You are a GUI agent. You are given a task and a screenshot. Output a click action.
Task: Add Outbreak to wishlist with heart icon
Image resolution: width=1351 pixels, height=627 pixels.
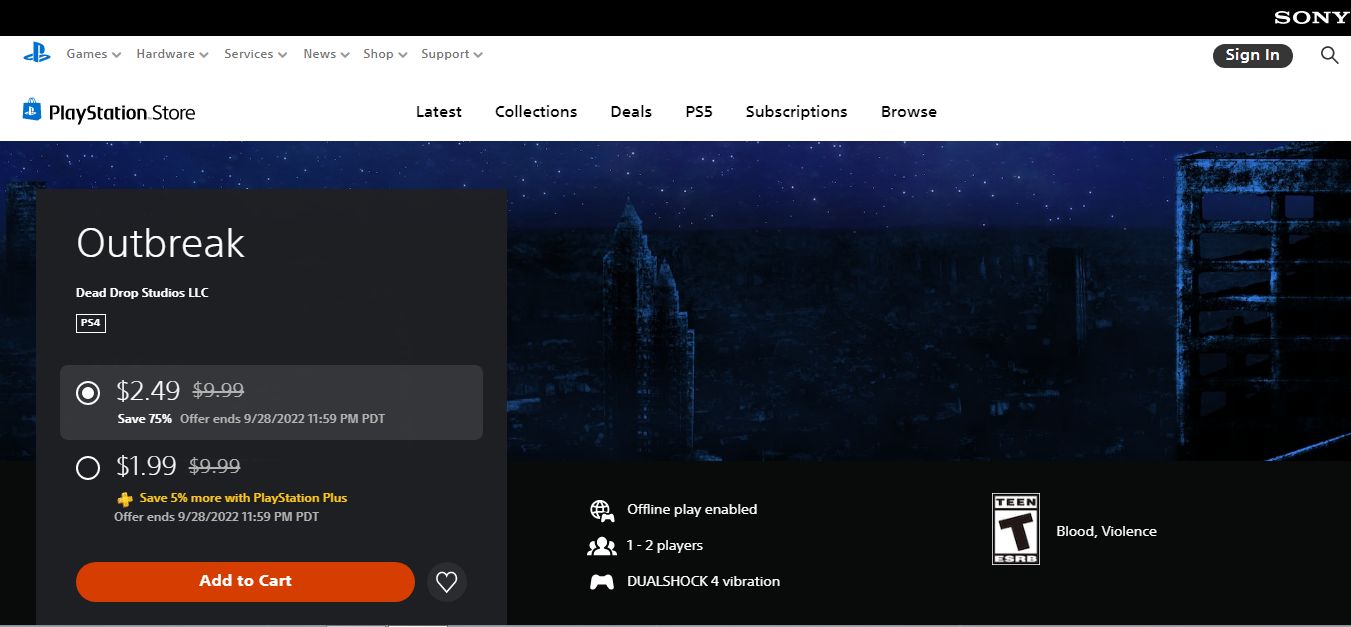click(447, 581)
